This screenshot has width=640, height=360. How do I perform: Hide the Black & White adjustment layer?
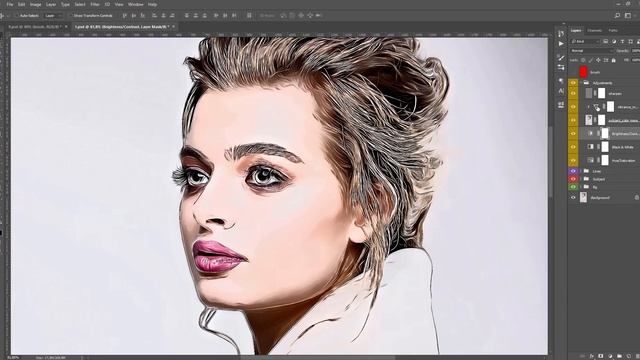[573, 147]
